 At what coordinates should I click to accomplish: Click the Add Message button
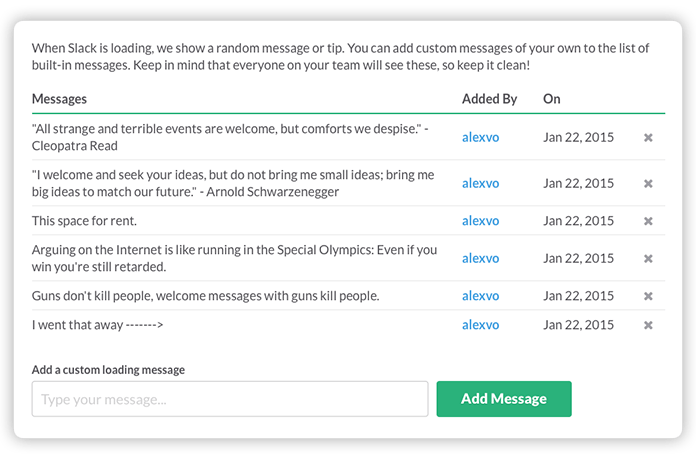tap(504, 399)
